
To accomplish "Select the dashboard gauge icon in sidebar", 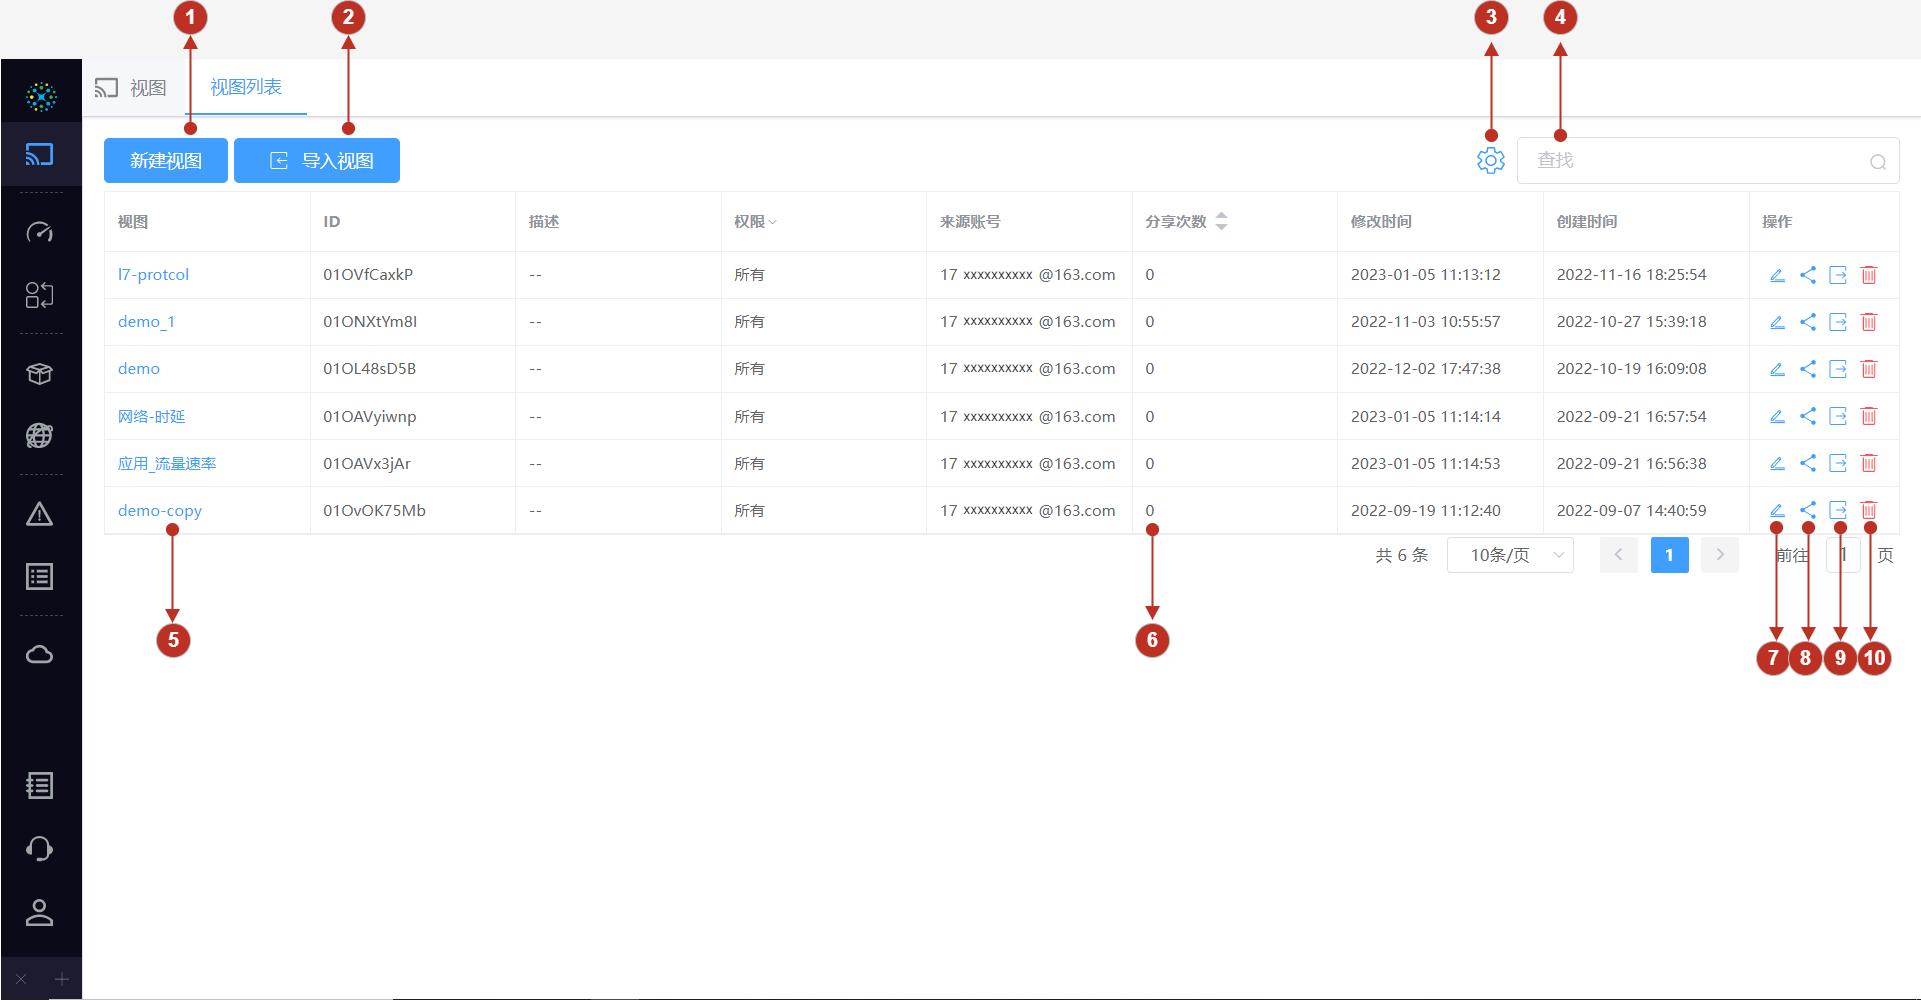I will (40, 232).
